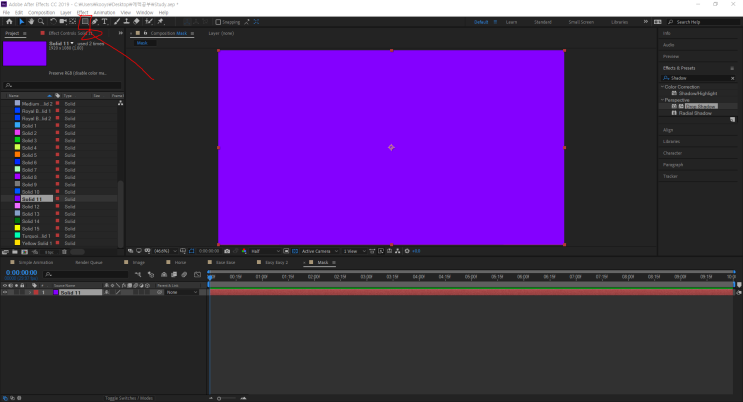The image size is (743, 402).
Task: Select the Pen tool
Action: tap(95, 22)
